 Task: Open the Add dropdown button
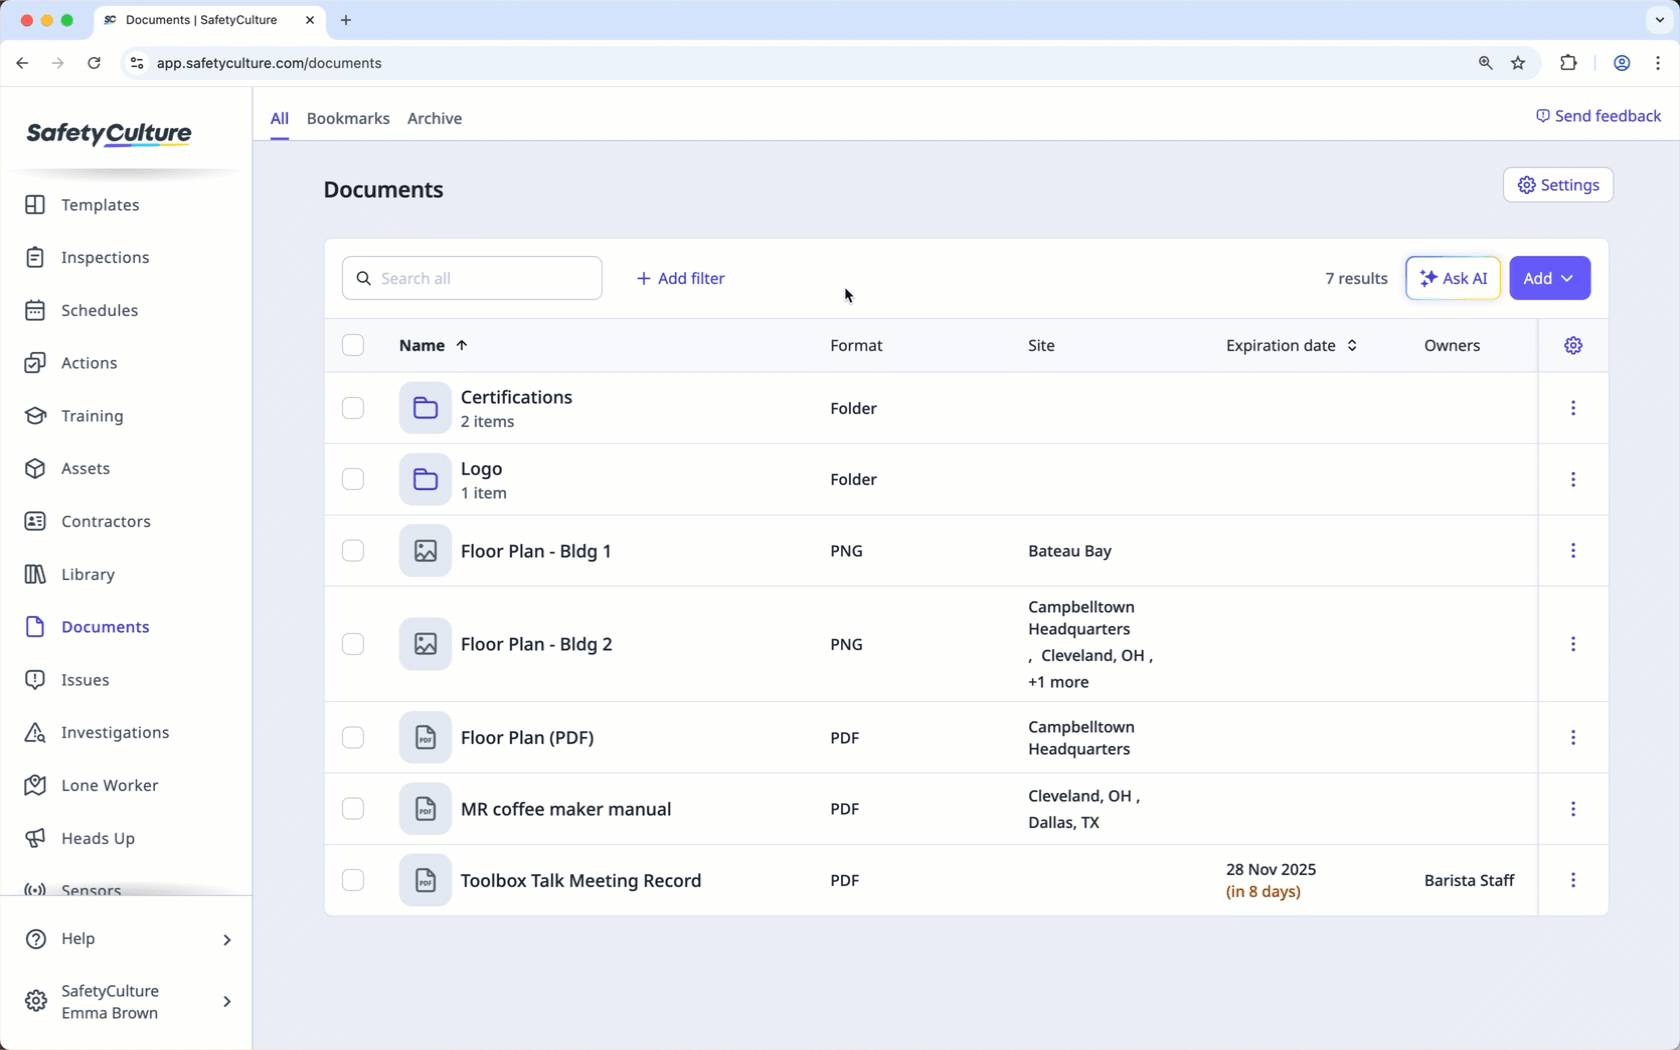1549,278
